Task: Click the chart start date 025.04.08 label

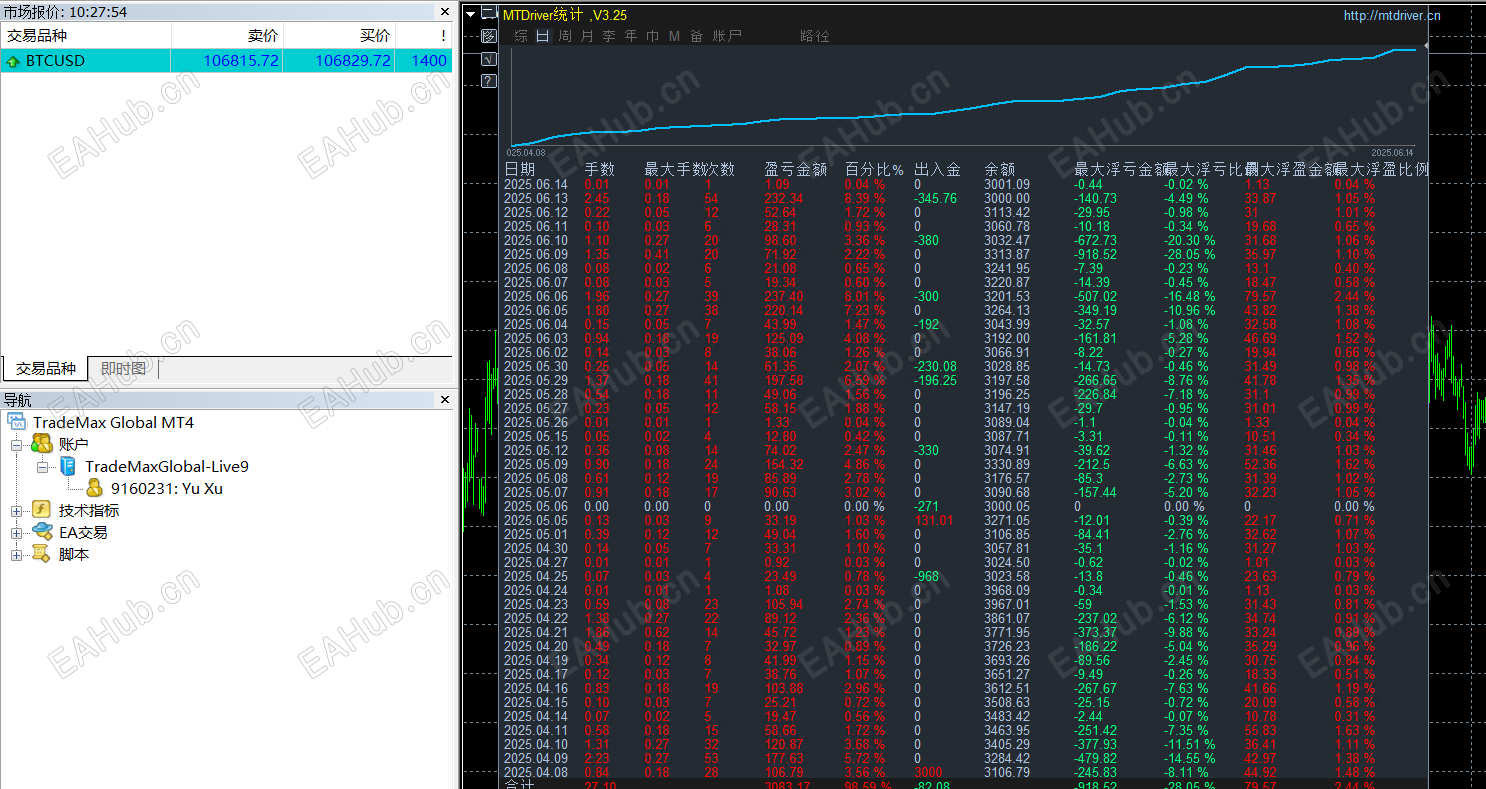Action: coord(525,152)
